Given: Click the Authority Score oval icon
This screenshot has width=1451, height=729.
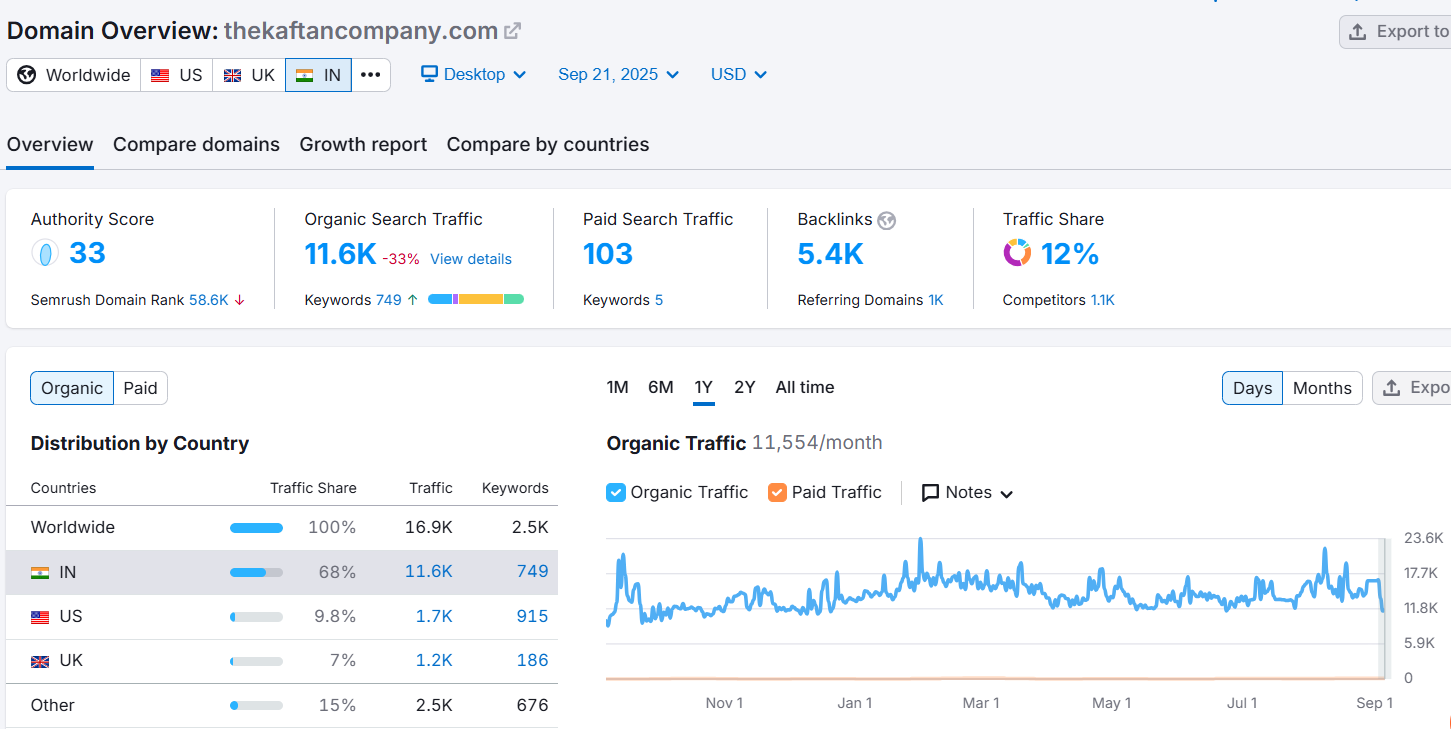Looking at the screenshot, I should pos(45,253).
